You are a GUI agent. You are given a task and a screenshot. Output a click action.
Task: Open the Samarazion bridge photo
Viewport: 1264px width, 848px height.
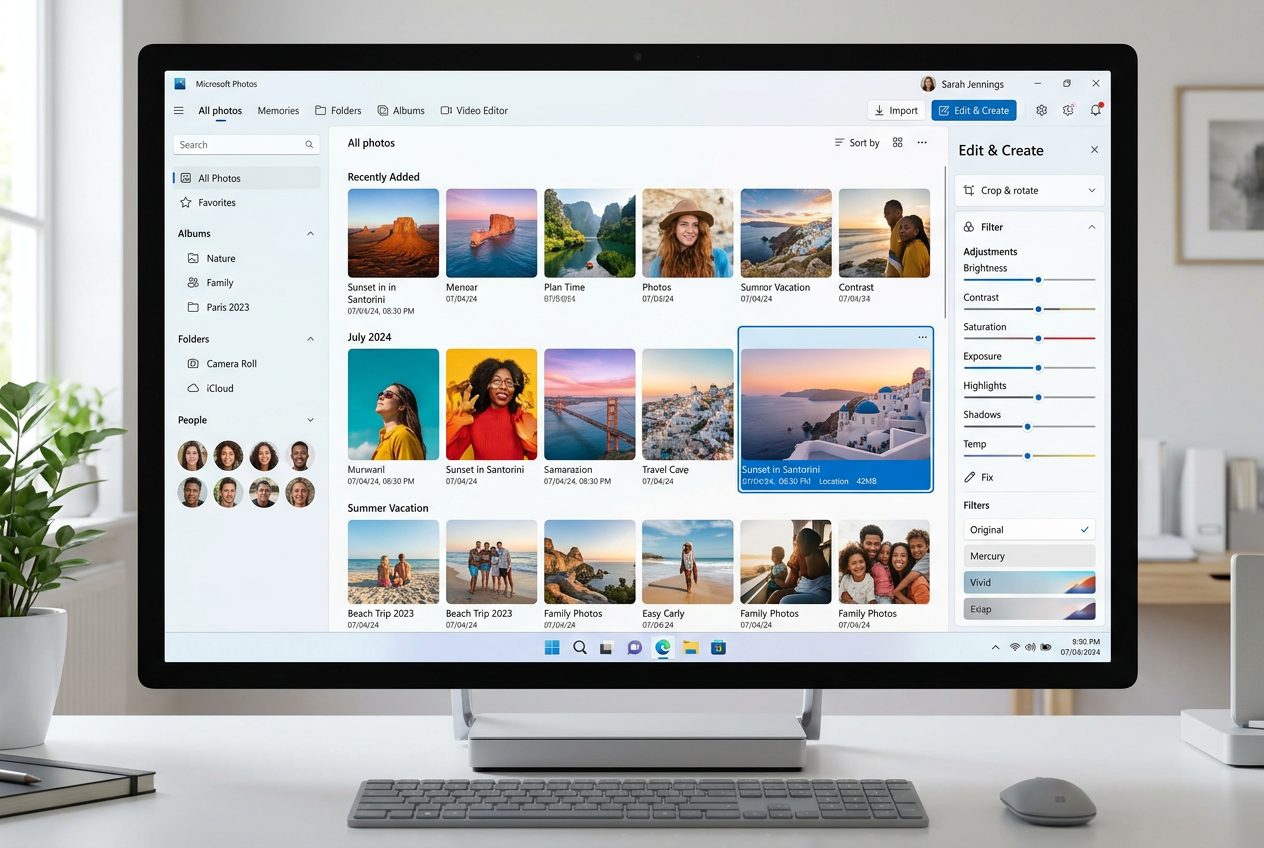pyautogui.click(x=590, y=404)
